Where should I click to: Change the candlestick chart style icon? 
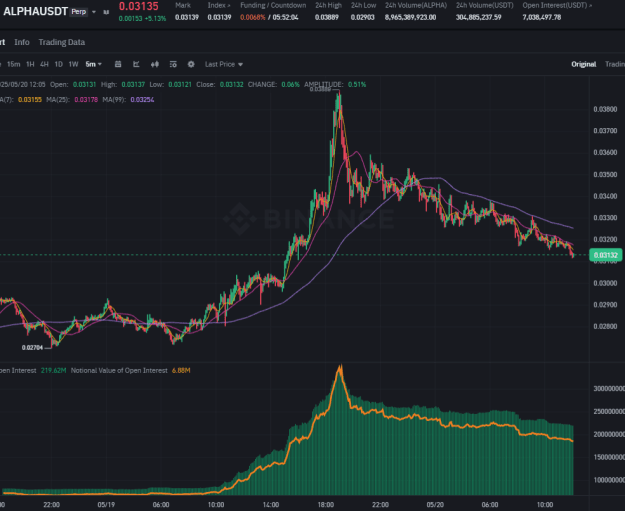pyautogui.click(x=155, y=64)
